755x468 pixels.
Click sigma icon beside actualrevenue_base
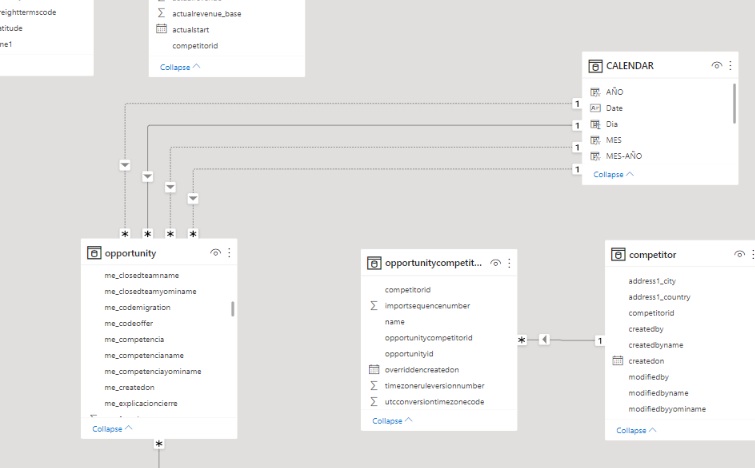point(161,13)
